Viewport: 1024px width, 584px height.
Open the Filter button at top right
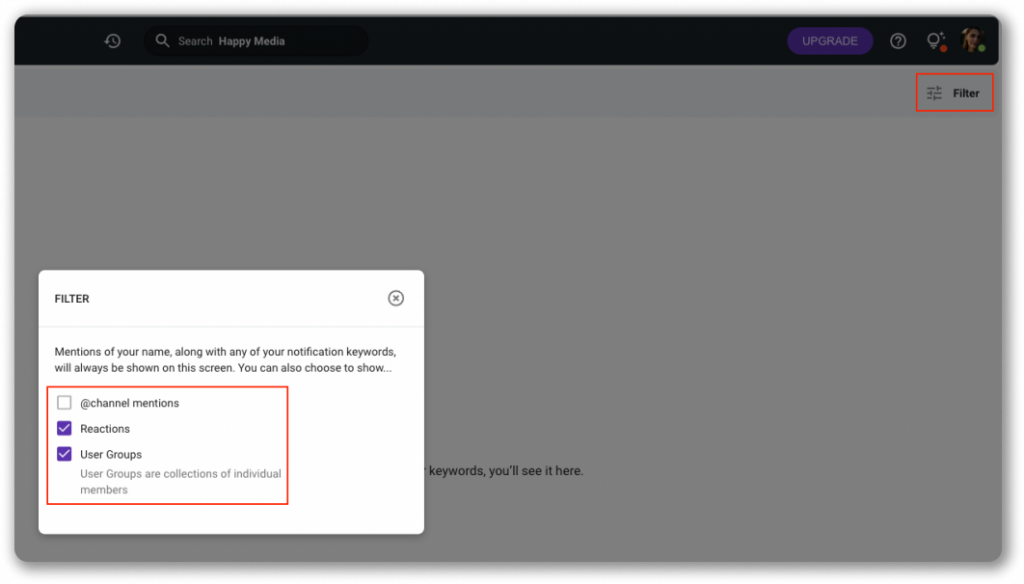coord(953,93)
